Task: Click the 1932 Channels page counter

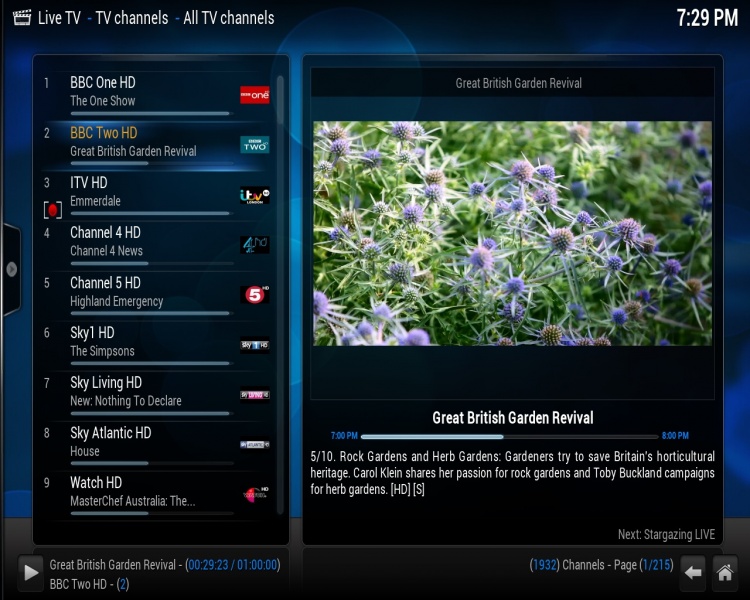Action: click(x=601, y=565)
